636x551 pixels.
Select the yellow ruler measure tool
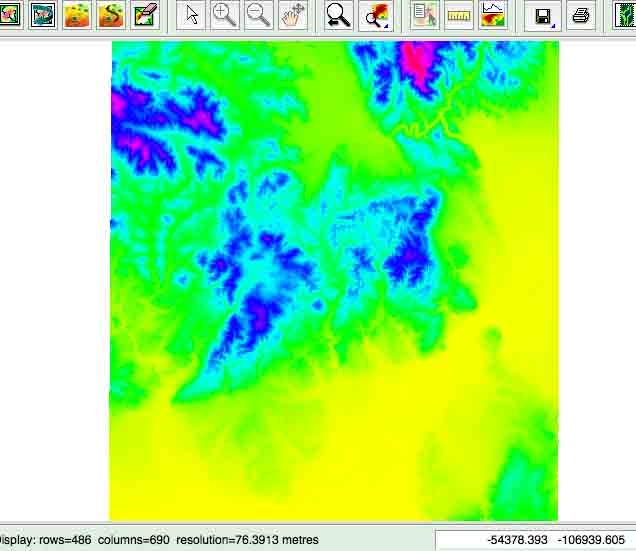pos(459,15)
